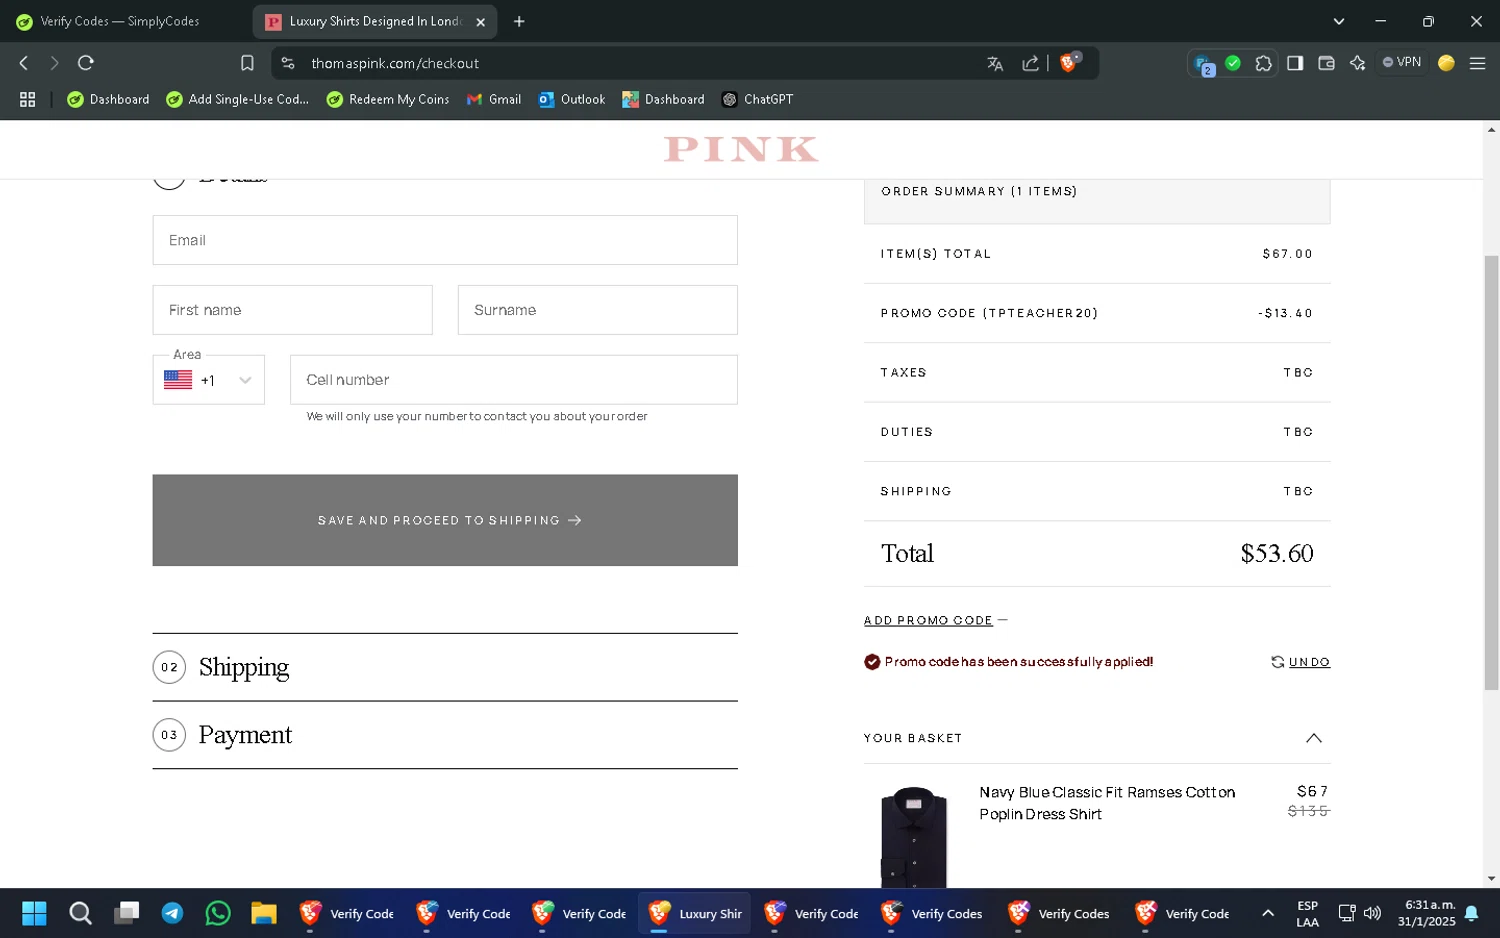The width and height of the screenshot is (1500, 938).
Task: Expand the 03 Payment section
Action: coord(445,735)
